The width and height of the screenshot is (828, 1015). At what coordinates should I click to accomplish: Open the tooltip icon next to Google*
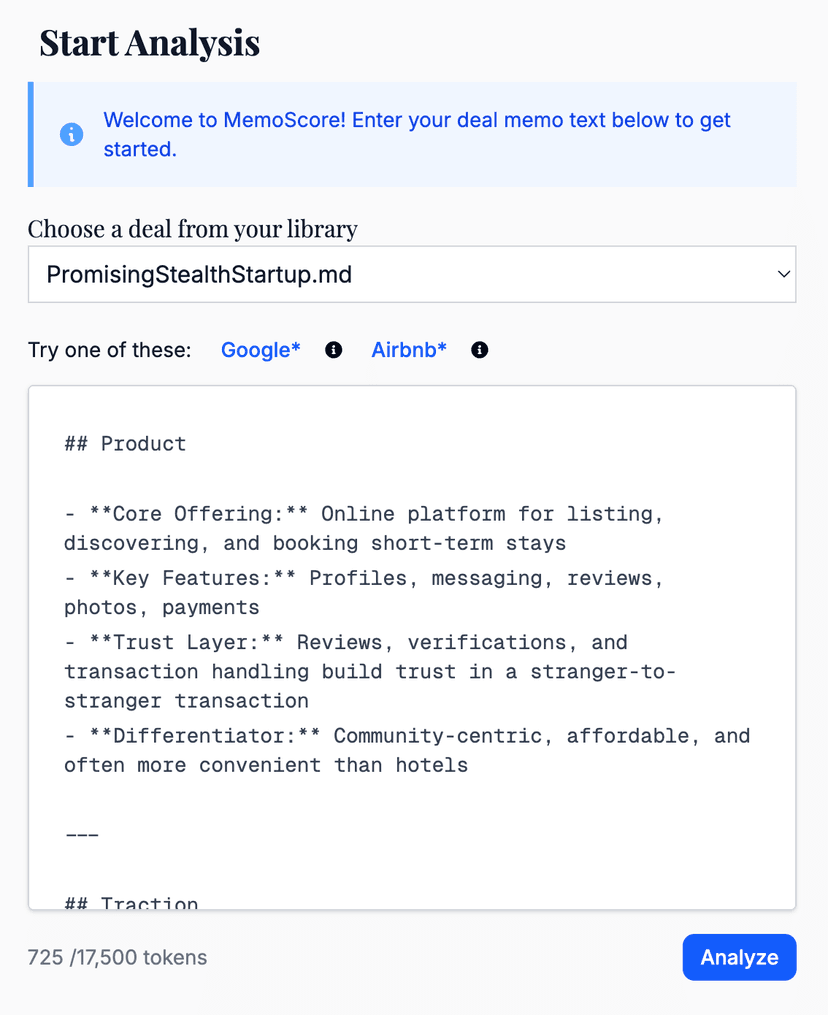point(333,349)
